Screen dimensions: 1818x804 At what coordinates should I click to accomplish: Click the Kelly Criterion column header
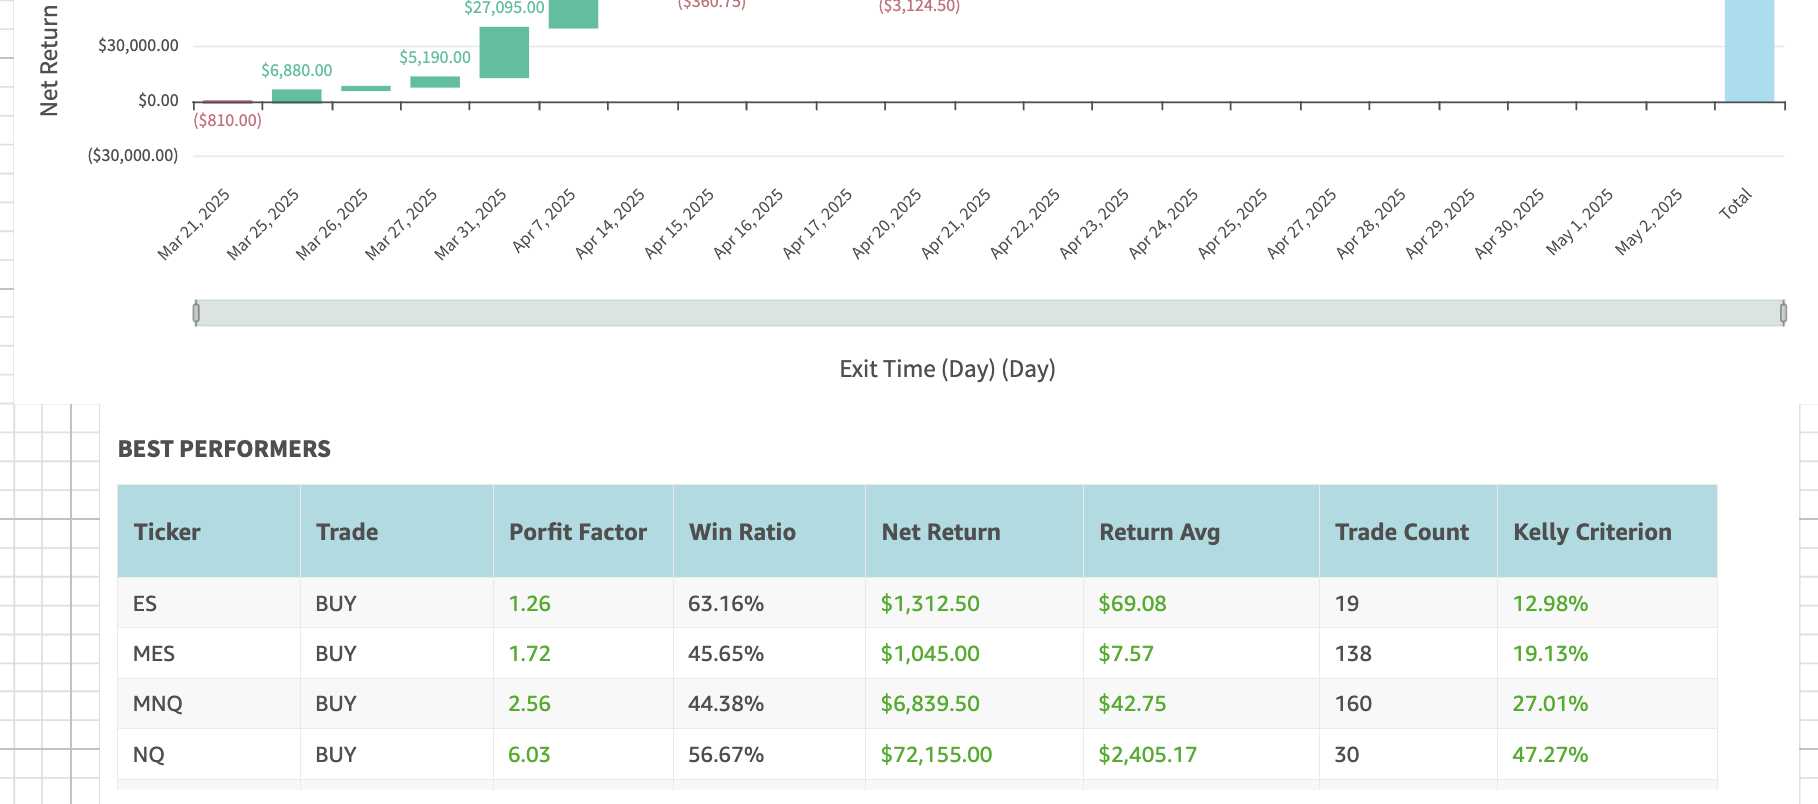pyautogui.click(x=1592, y=532)
